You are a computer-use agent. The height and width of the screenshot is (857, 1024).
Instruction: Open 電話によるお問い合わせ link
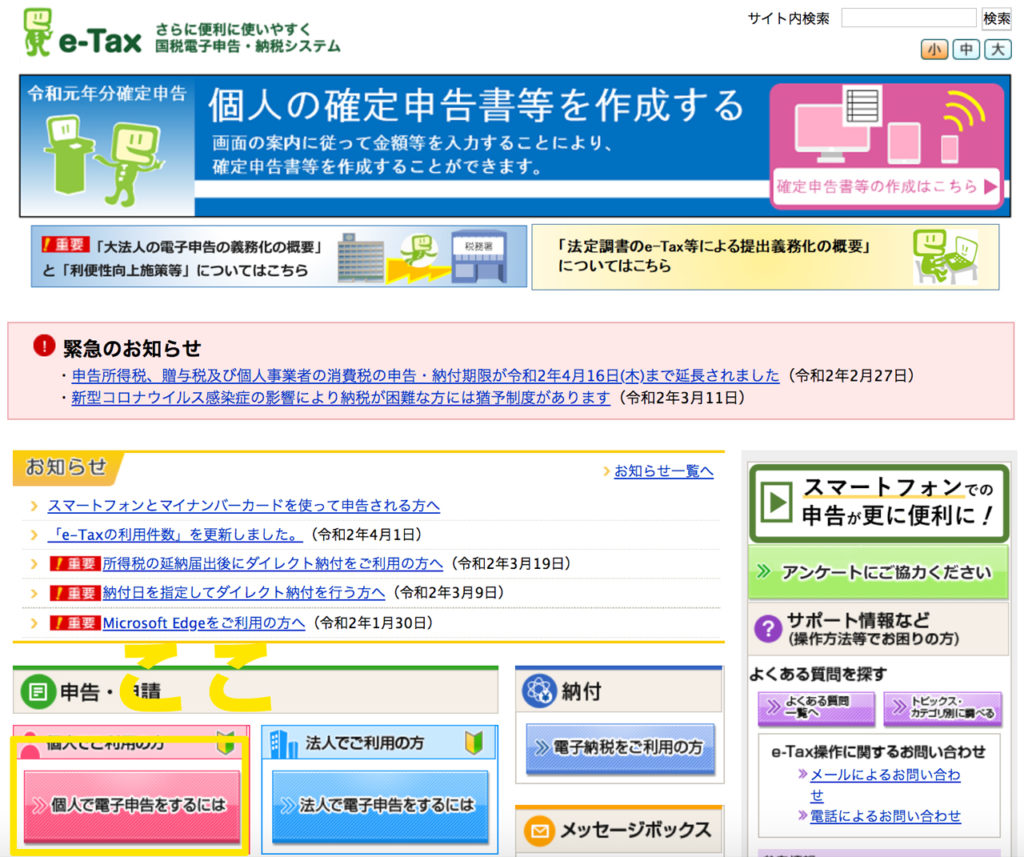click(885, 816)
